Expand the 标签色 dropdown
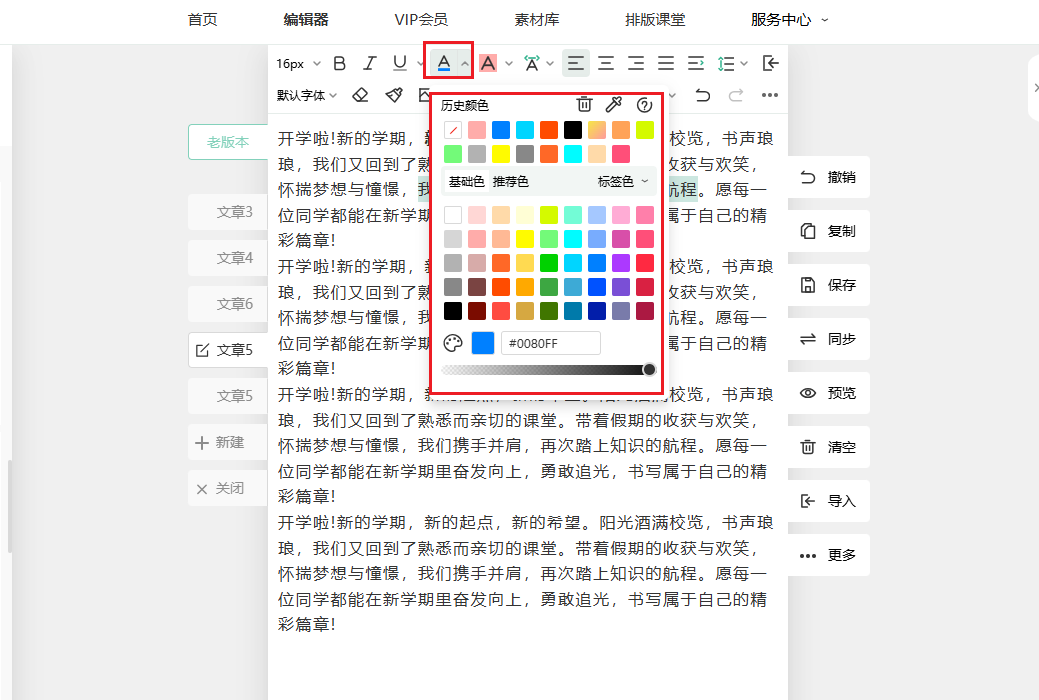This screenshot has height=700, width=1039. [x=623, y=181]
